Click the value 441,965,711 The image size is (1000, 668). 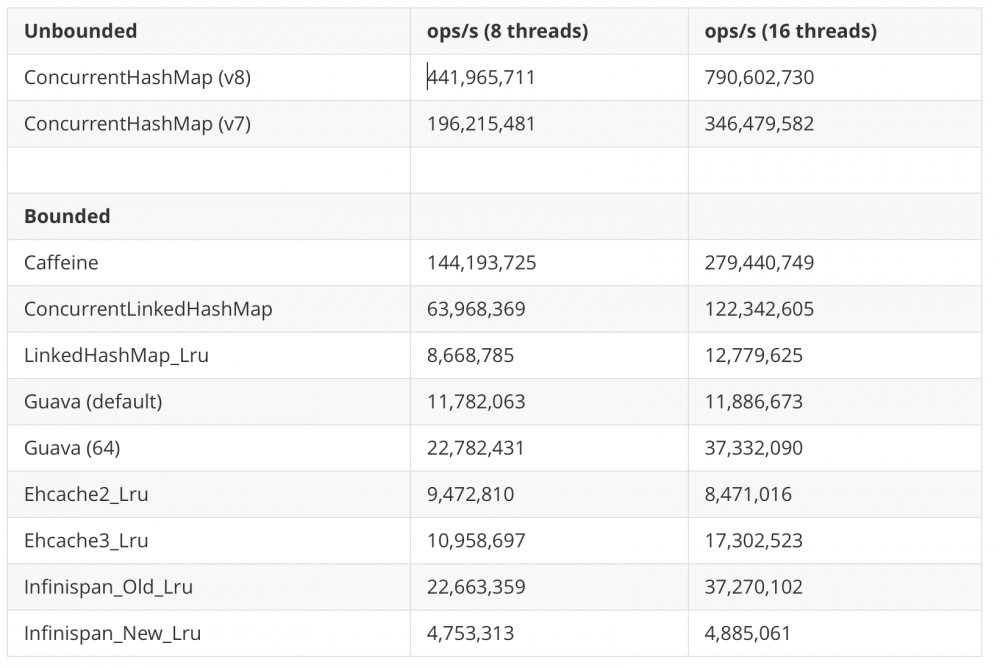(482, 77)
